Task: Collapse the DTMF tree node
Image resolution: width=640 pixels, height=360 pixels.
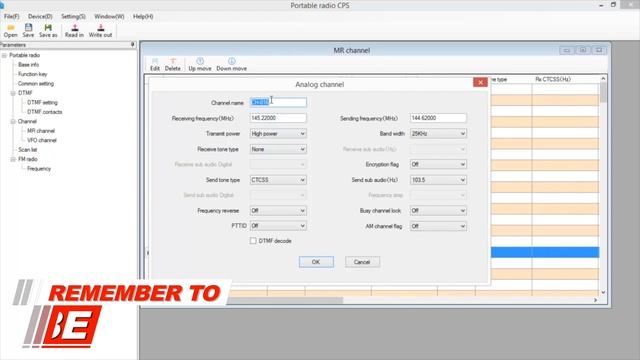Action: (13, 93)
